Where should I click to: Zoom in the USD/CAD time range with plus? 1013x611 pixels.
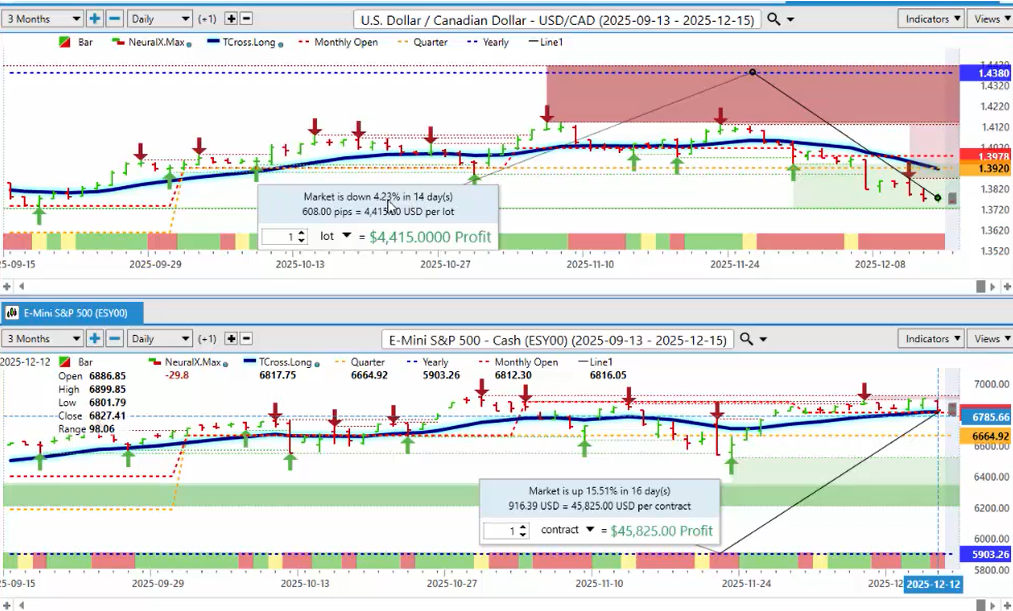pyautogui.click(x=94, y=18)
